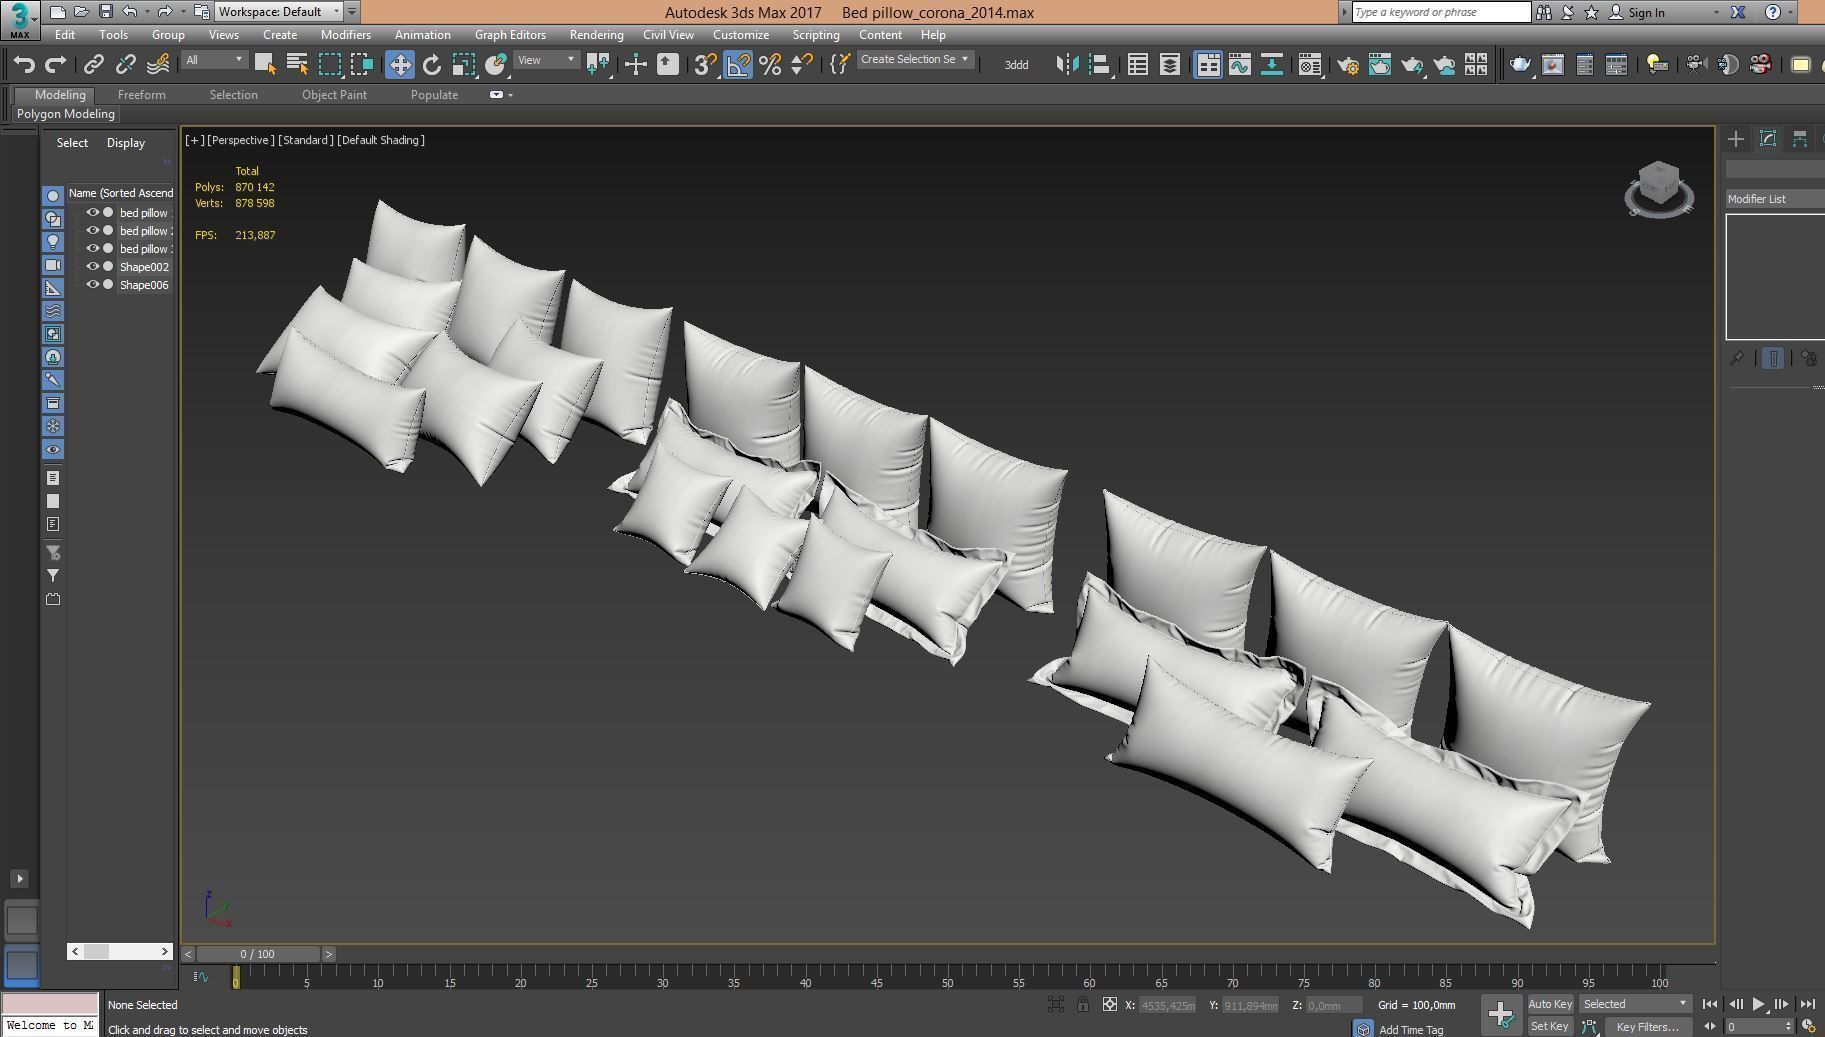This screenshot has width=1825, height=1037.
Task: Open the Rendering menu
Action: [x=596, y=35]
